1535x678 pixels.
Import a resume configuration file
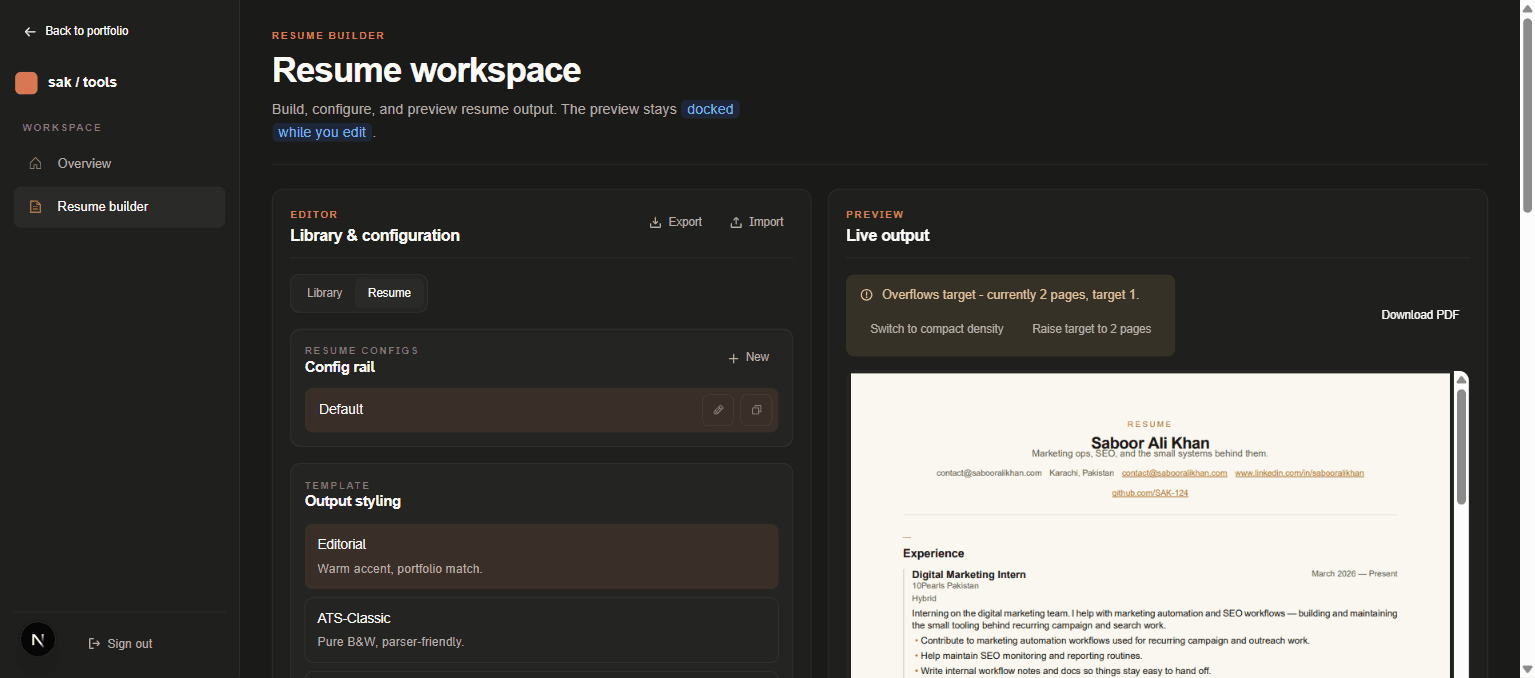(756, 222)
